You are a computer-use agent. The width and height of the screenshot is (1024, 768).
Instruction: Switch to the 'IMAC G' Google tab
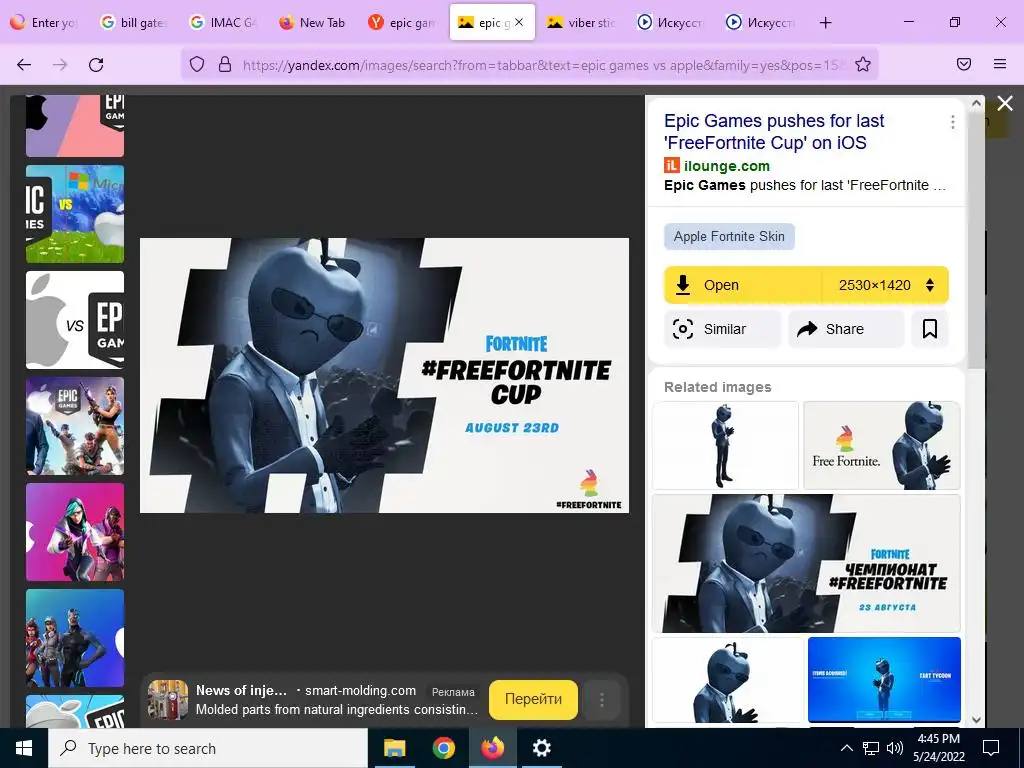click(223, 23)
